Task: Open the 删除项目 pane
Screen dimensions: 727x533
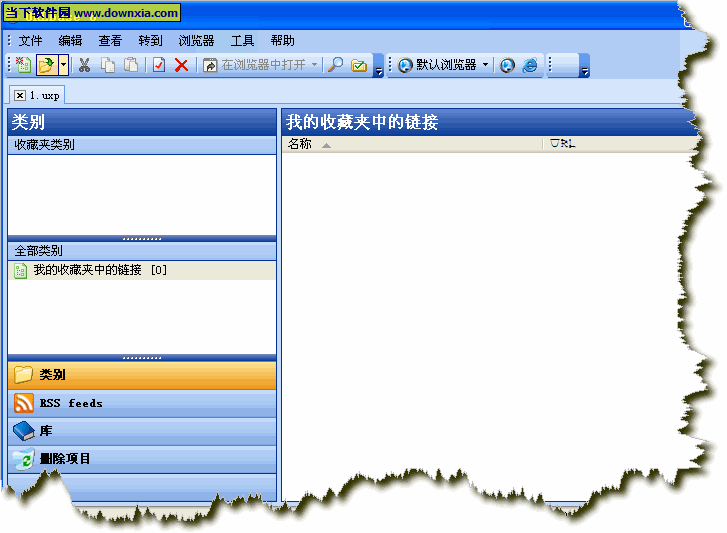Action: (x=65, y=459)
